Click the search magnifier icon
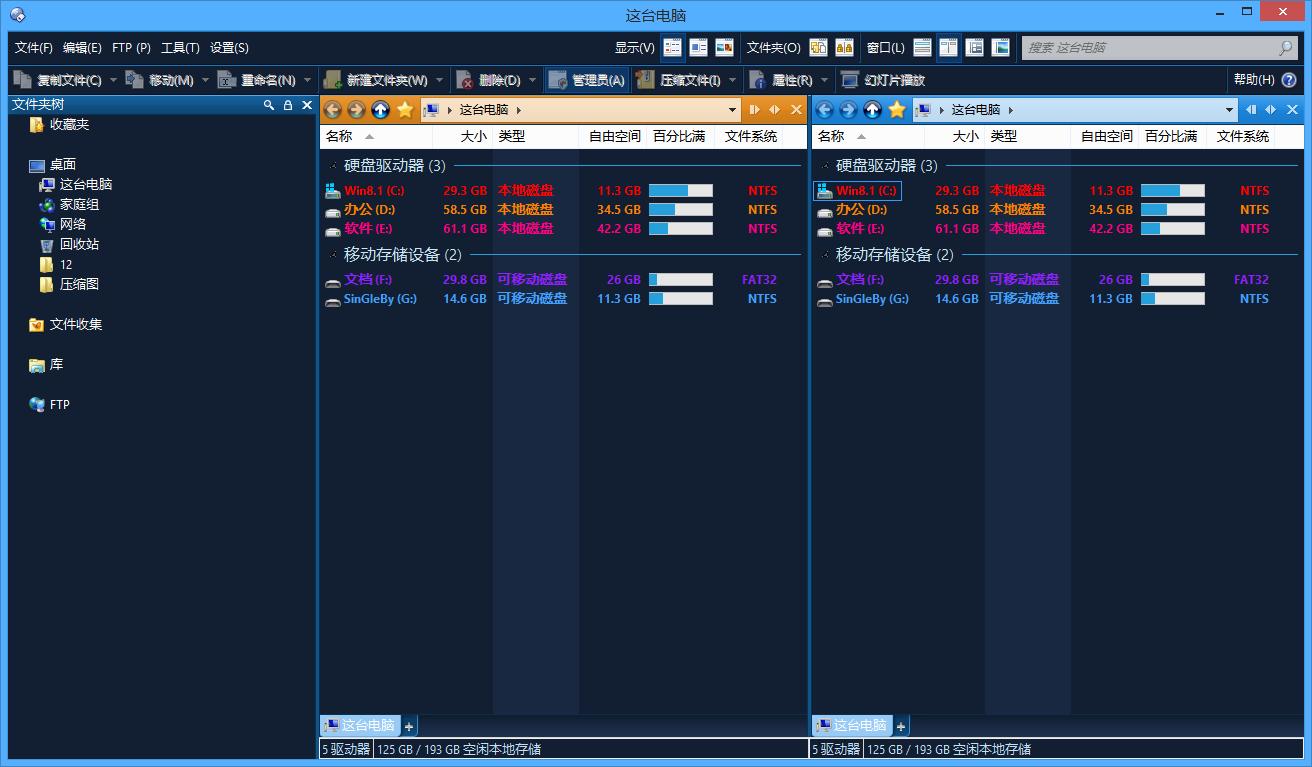The image size is (1312, 767). point(1286,47)
